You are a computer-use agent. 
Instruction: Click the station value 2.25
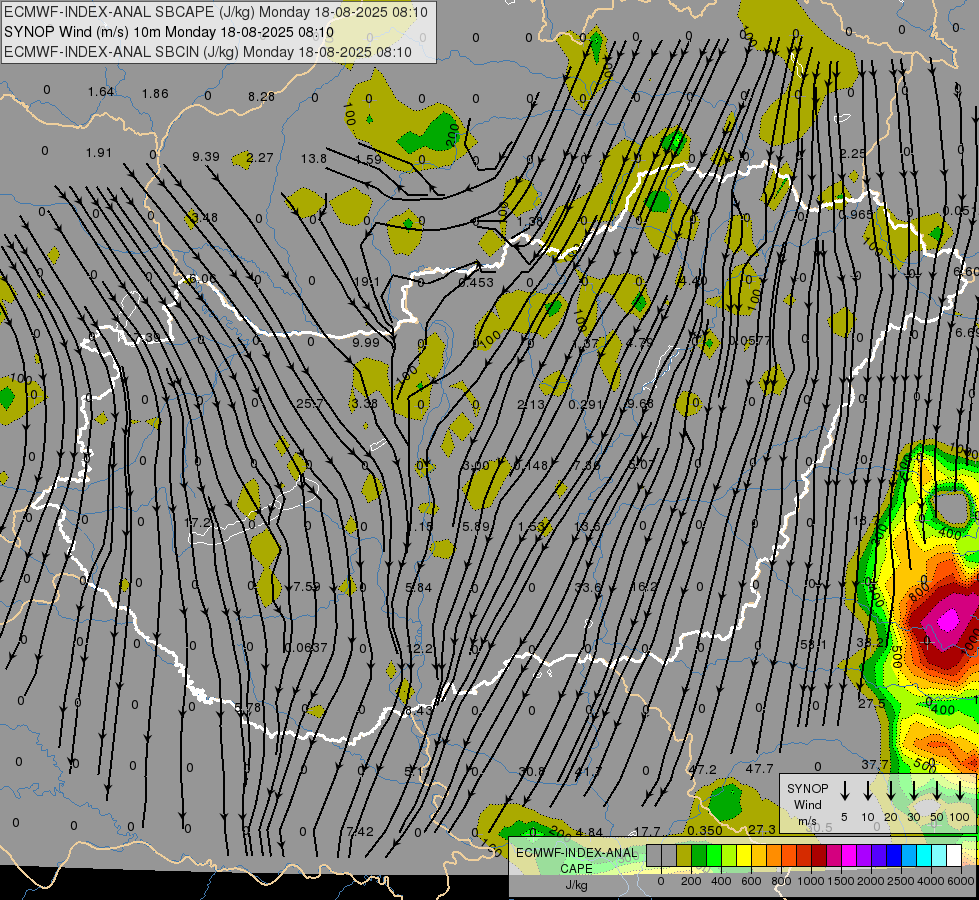(853, 154)
